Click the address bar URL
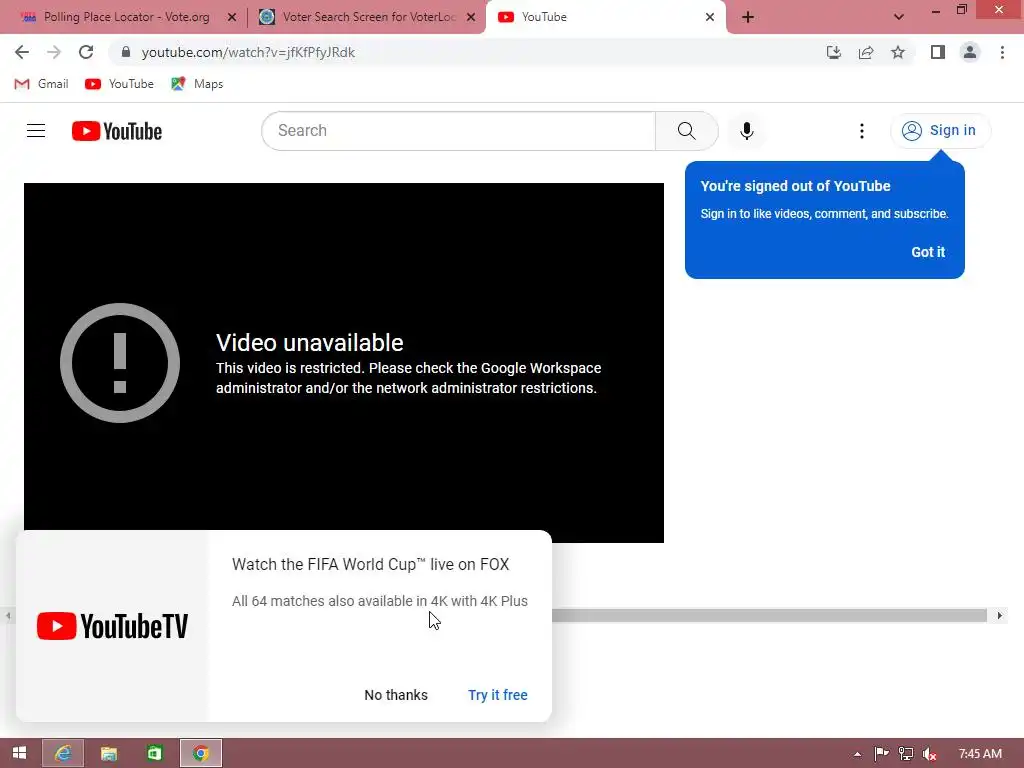The image size is (1024, 768). coord(248,52)
